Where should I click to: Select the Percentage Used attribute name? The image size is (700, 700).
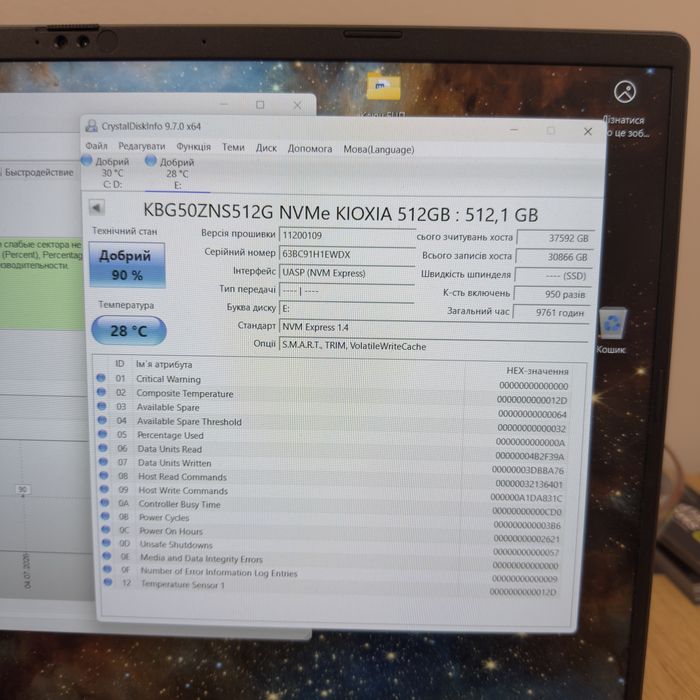[x=170, y=435]
